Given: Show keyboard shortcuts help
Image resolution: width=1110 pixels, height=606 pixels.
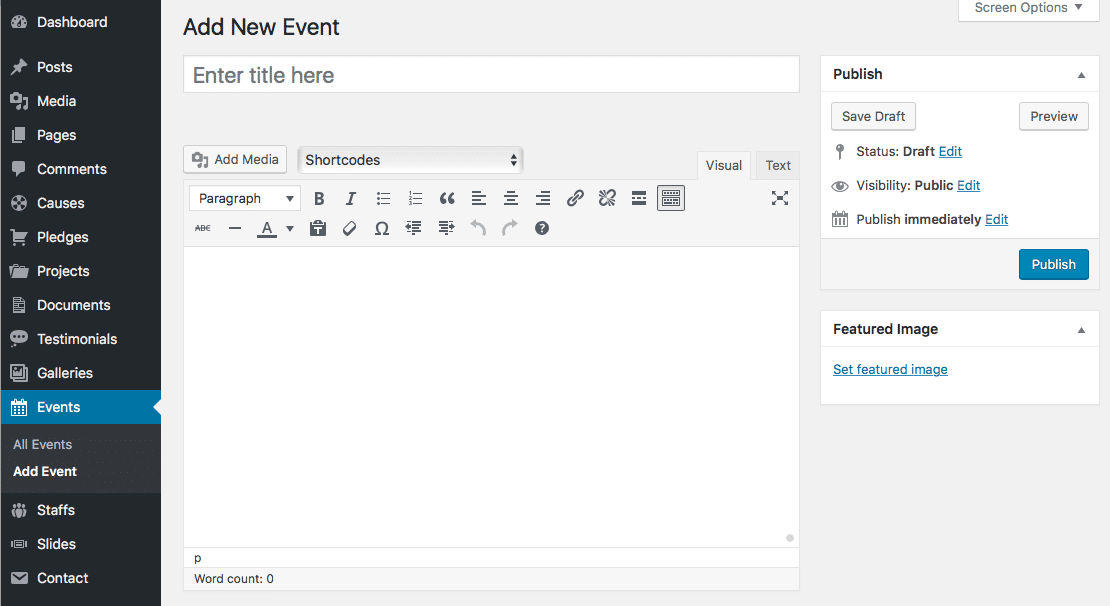Looking at the screenshot, I should pos(542,228).
